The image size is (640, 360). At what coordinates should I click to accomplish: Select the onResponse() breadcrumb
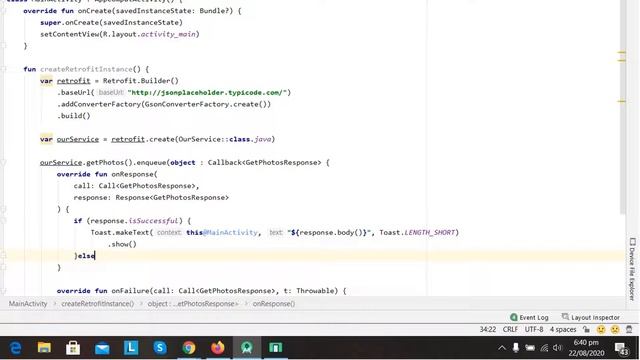pos(274,304)
